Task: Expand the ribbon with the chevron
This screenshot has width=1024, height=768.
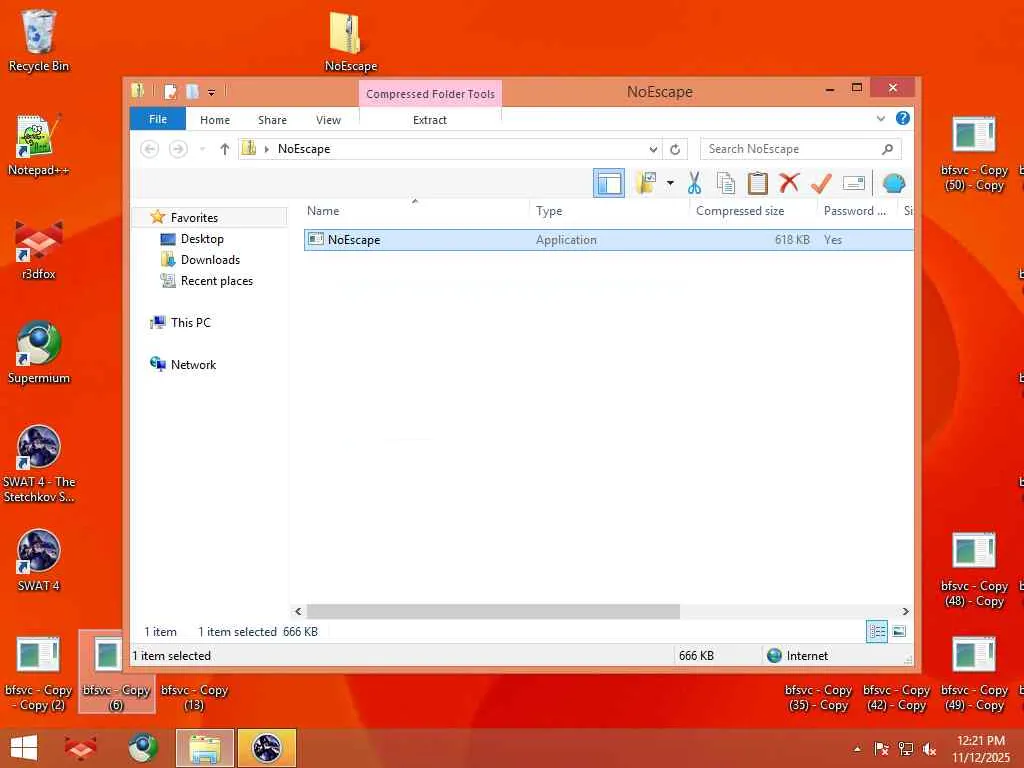Action: pos(880,118)
